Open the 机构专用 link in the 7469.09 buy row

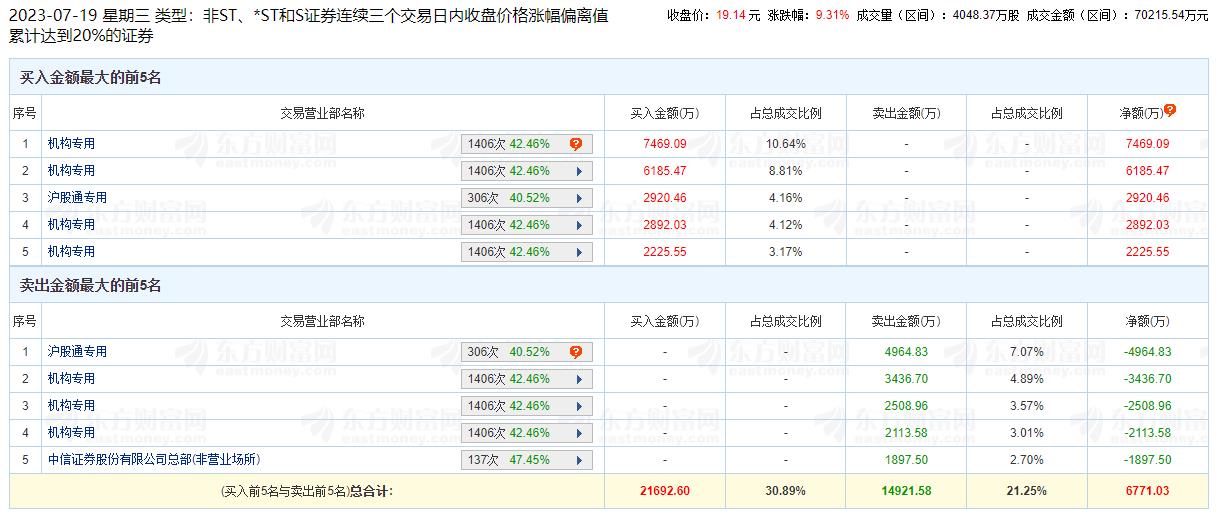71,144
